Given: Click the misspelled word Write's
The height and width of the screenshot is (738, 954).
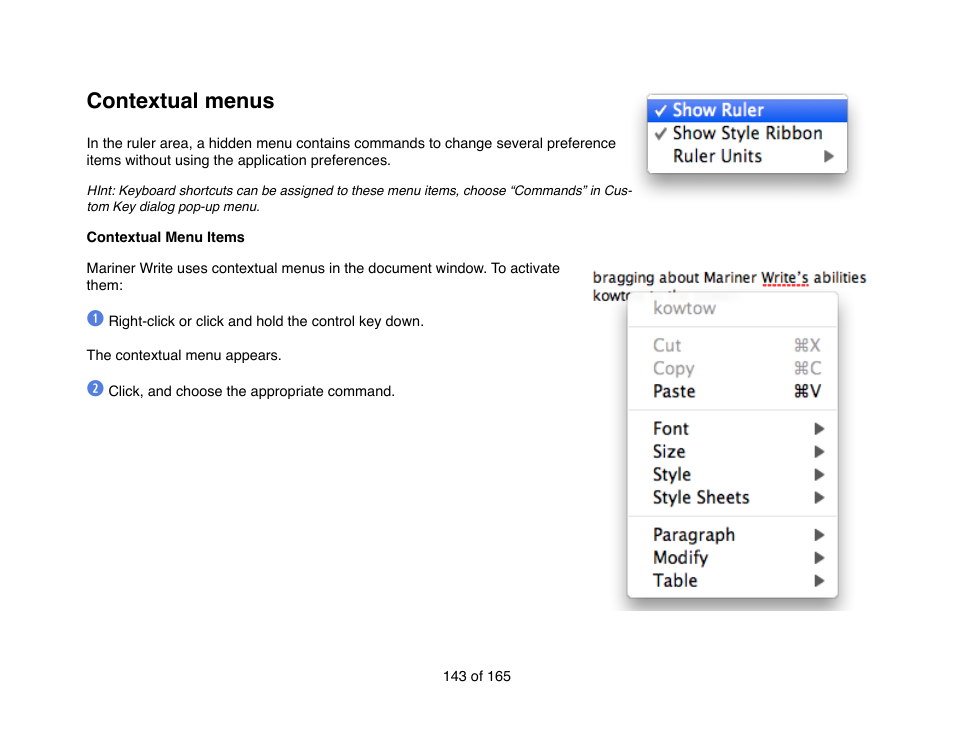Looking at the screenshot, I should 784,278.
